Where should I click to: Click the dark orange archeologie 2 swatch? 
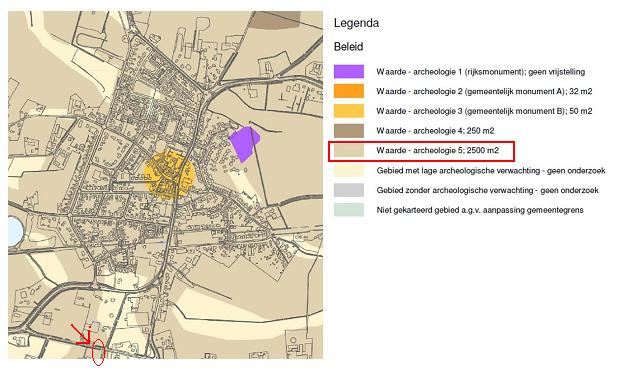[x=349, y=91]
